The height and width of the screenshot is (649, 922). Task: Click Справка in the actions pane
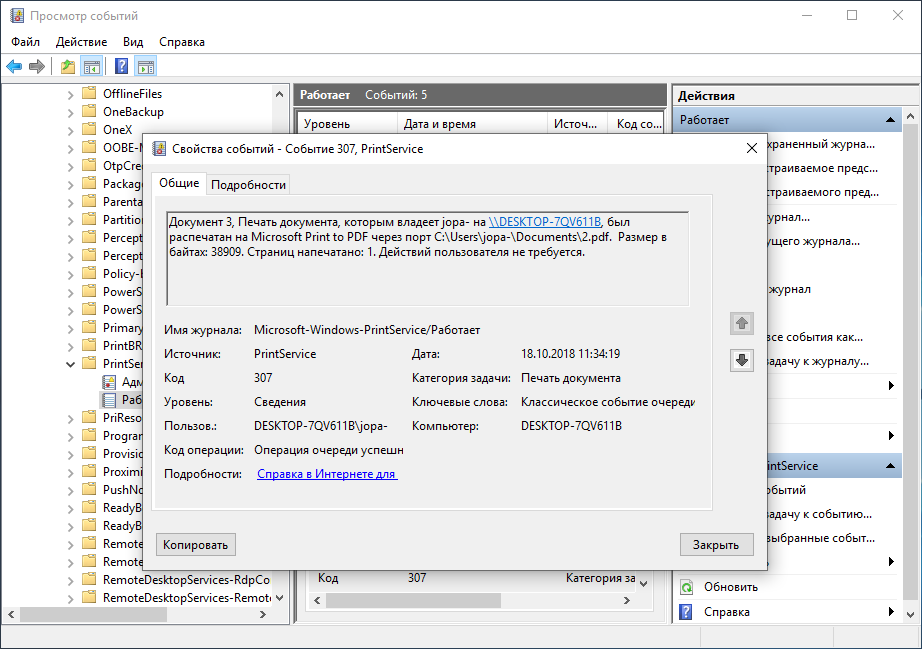coord(727,612)
